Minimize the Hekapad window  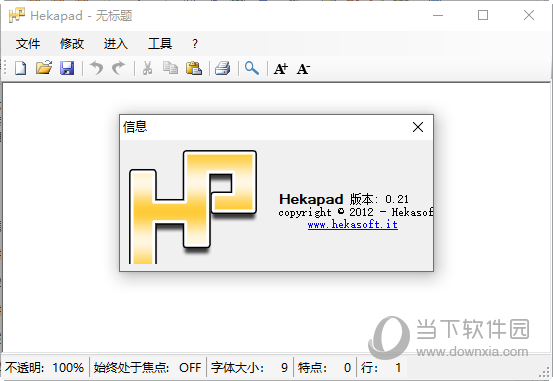click(x=438, y=16)
